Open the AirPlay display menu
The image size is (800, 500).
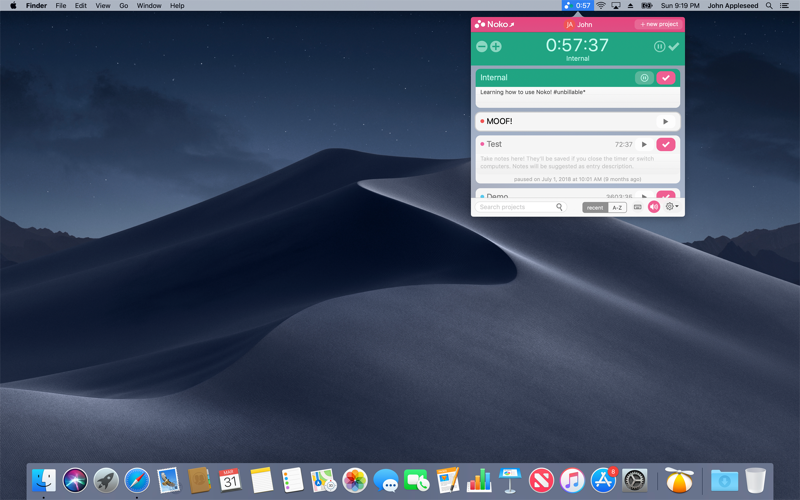[x=616, y=6]
